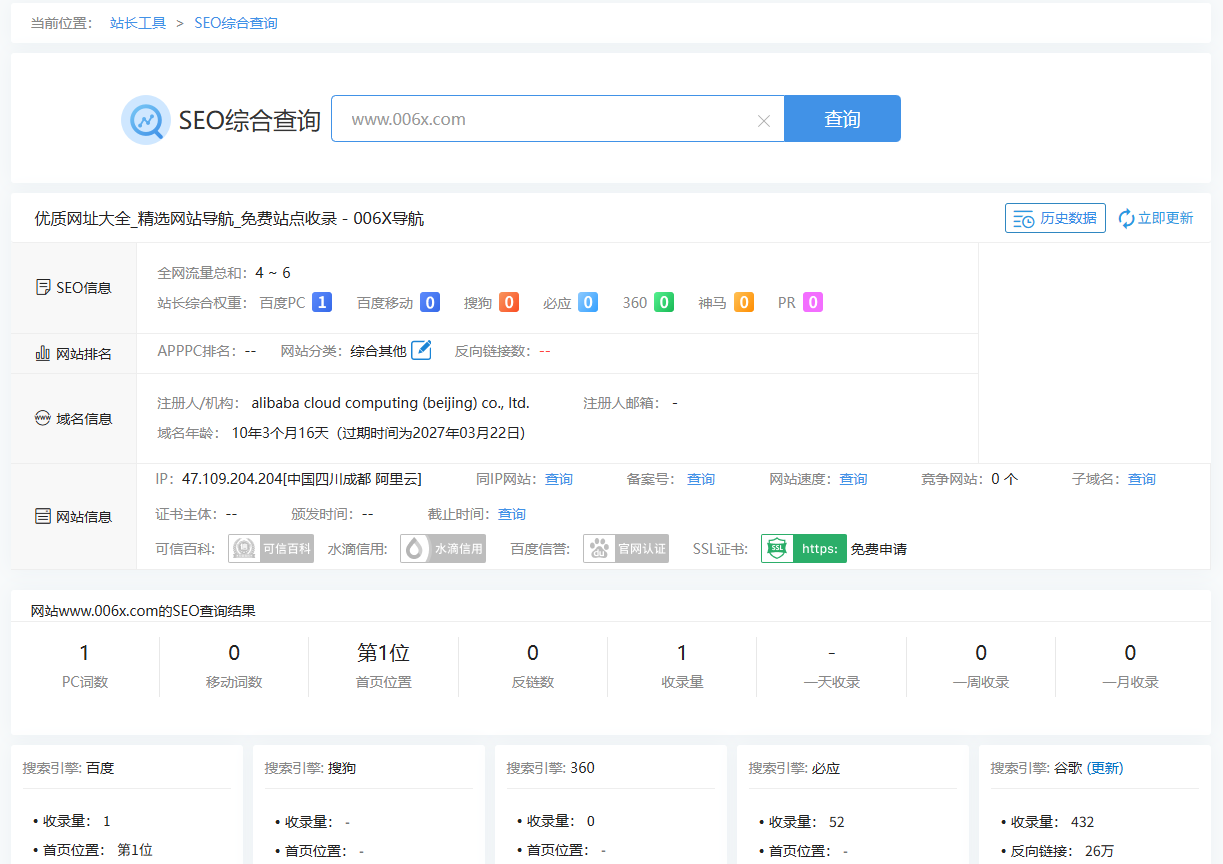The width and height of the screenshot is (1223, 864).
Task: Click the 谷歌 (更新) link
Action: point(1105,768)
